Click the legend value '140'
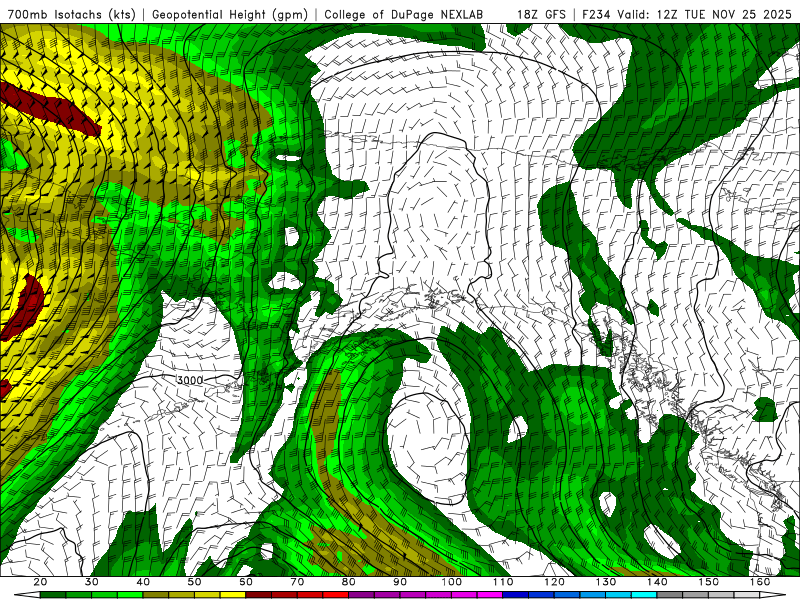This screenshot has height=600, width=800. (x=658, y=582)
